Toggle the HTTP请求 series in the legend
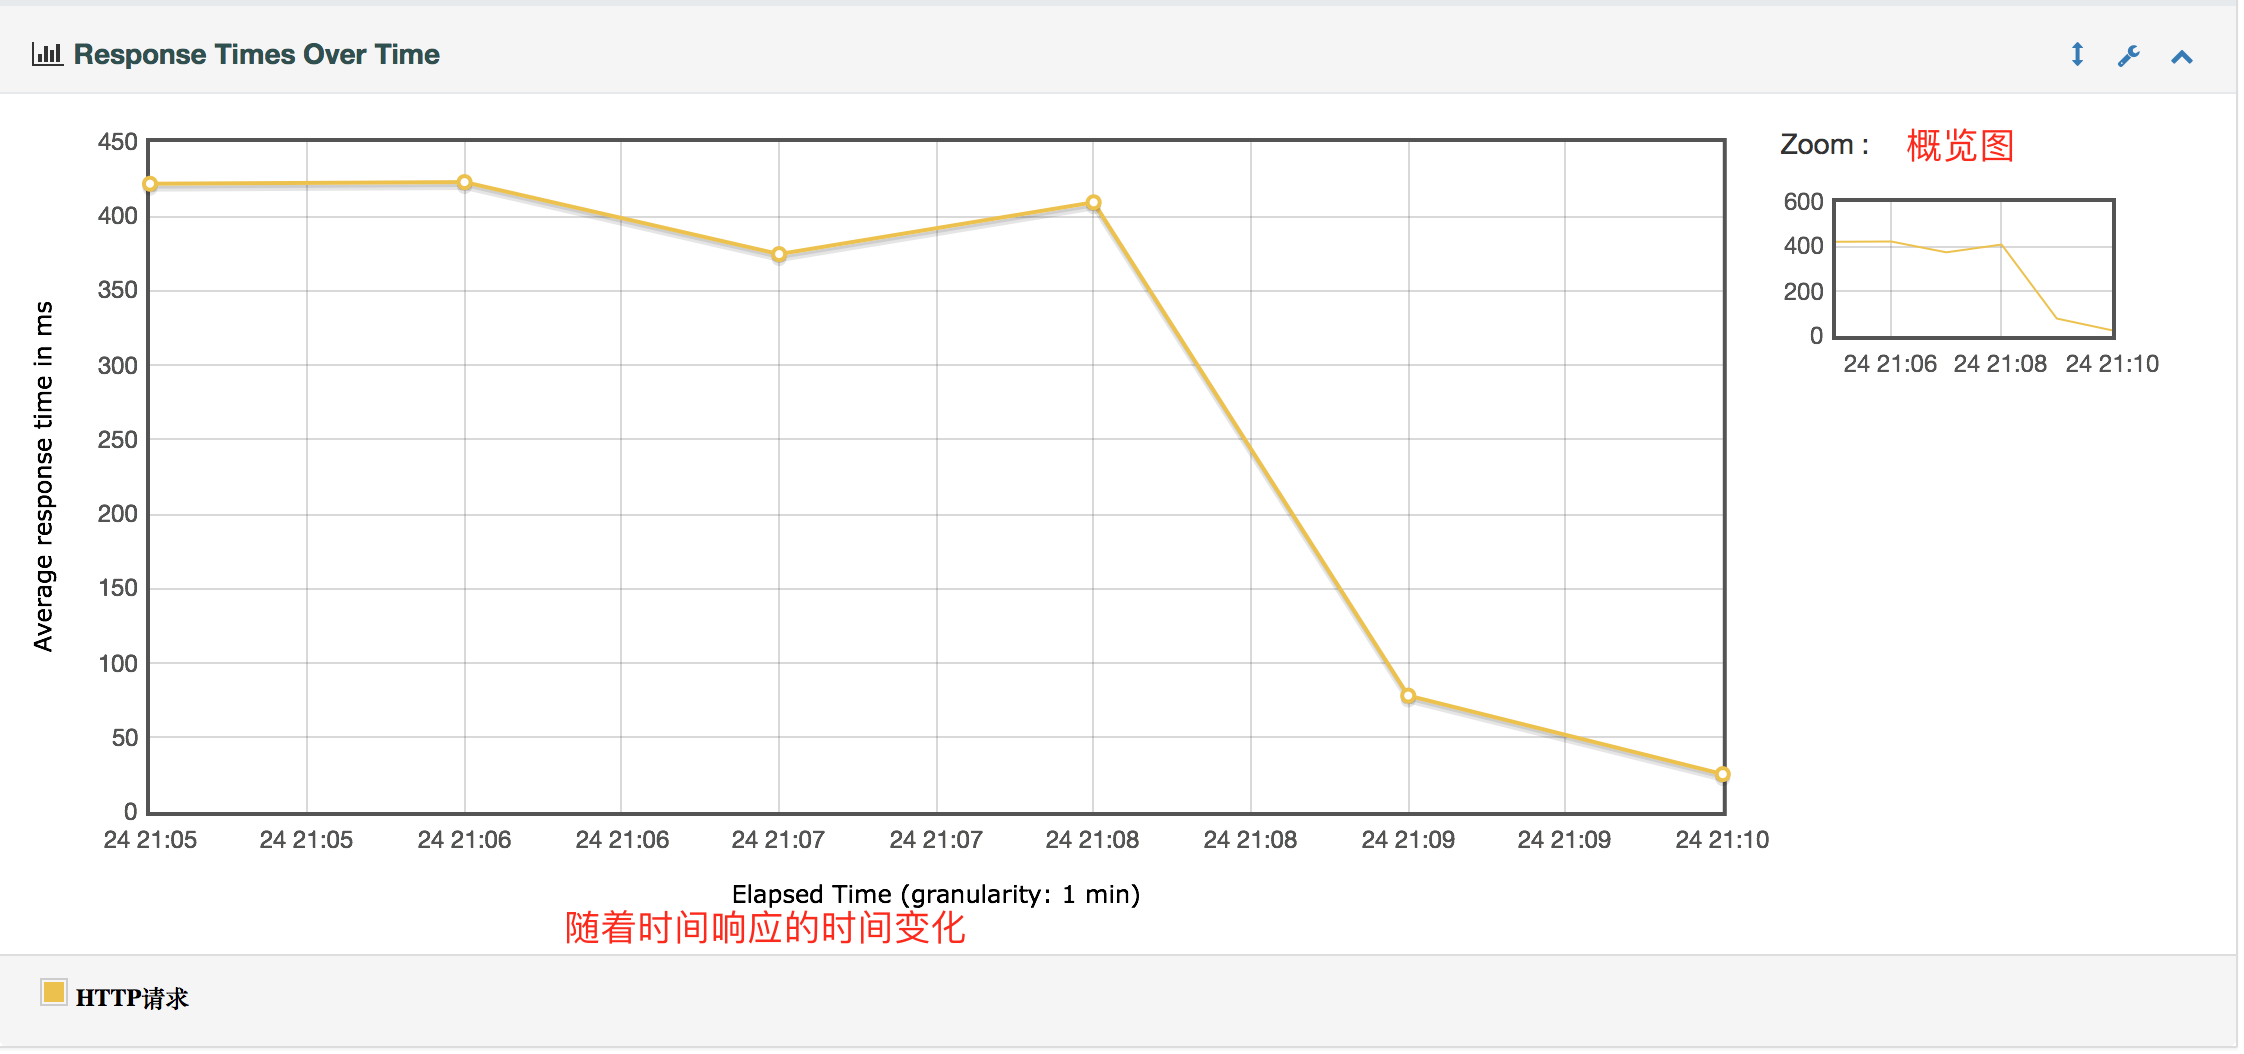 coord(133,996)
